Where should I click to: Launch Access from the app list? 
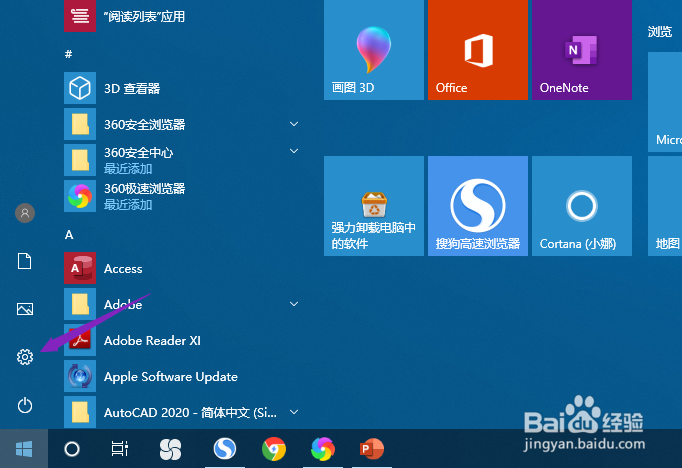click(x=80, y=268)
